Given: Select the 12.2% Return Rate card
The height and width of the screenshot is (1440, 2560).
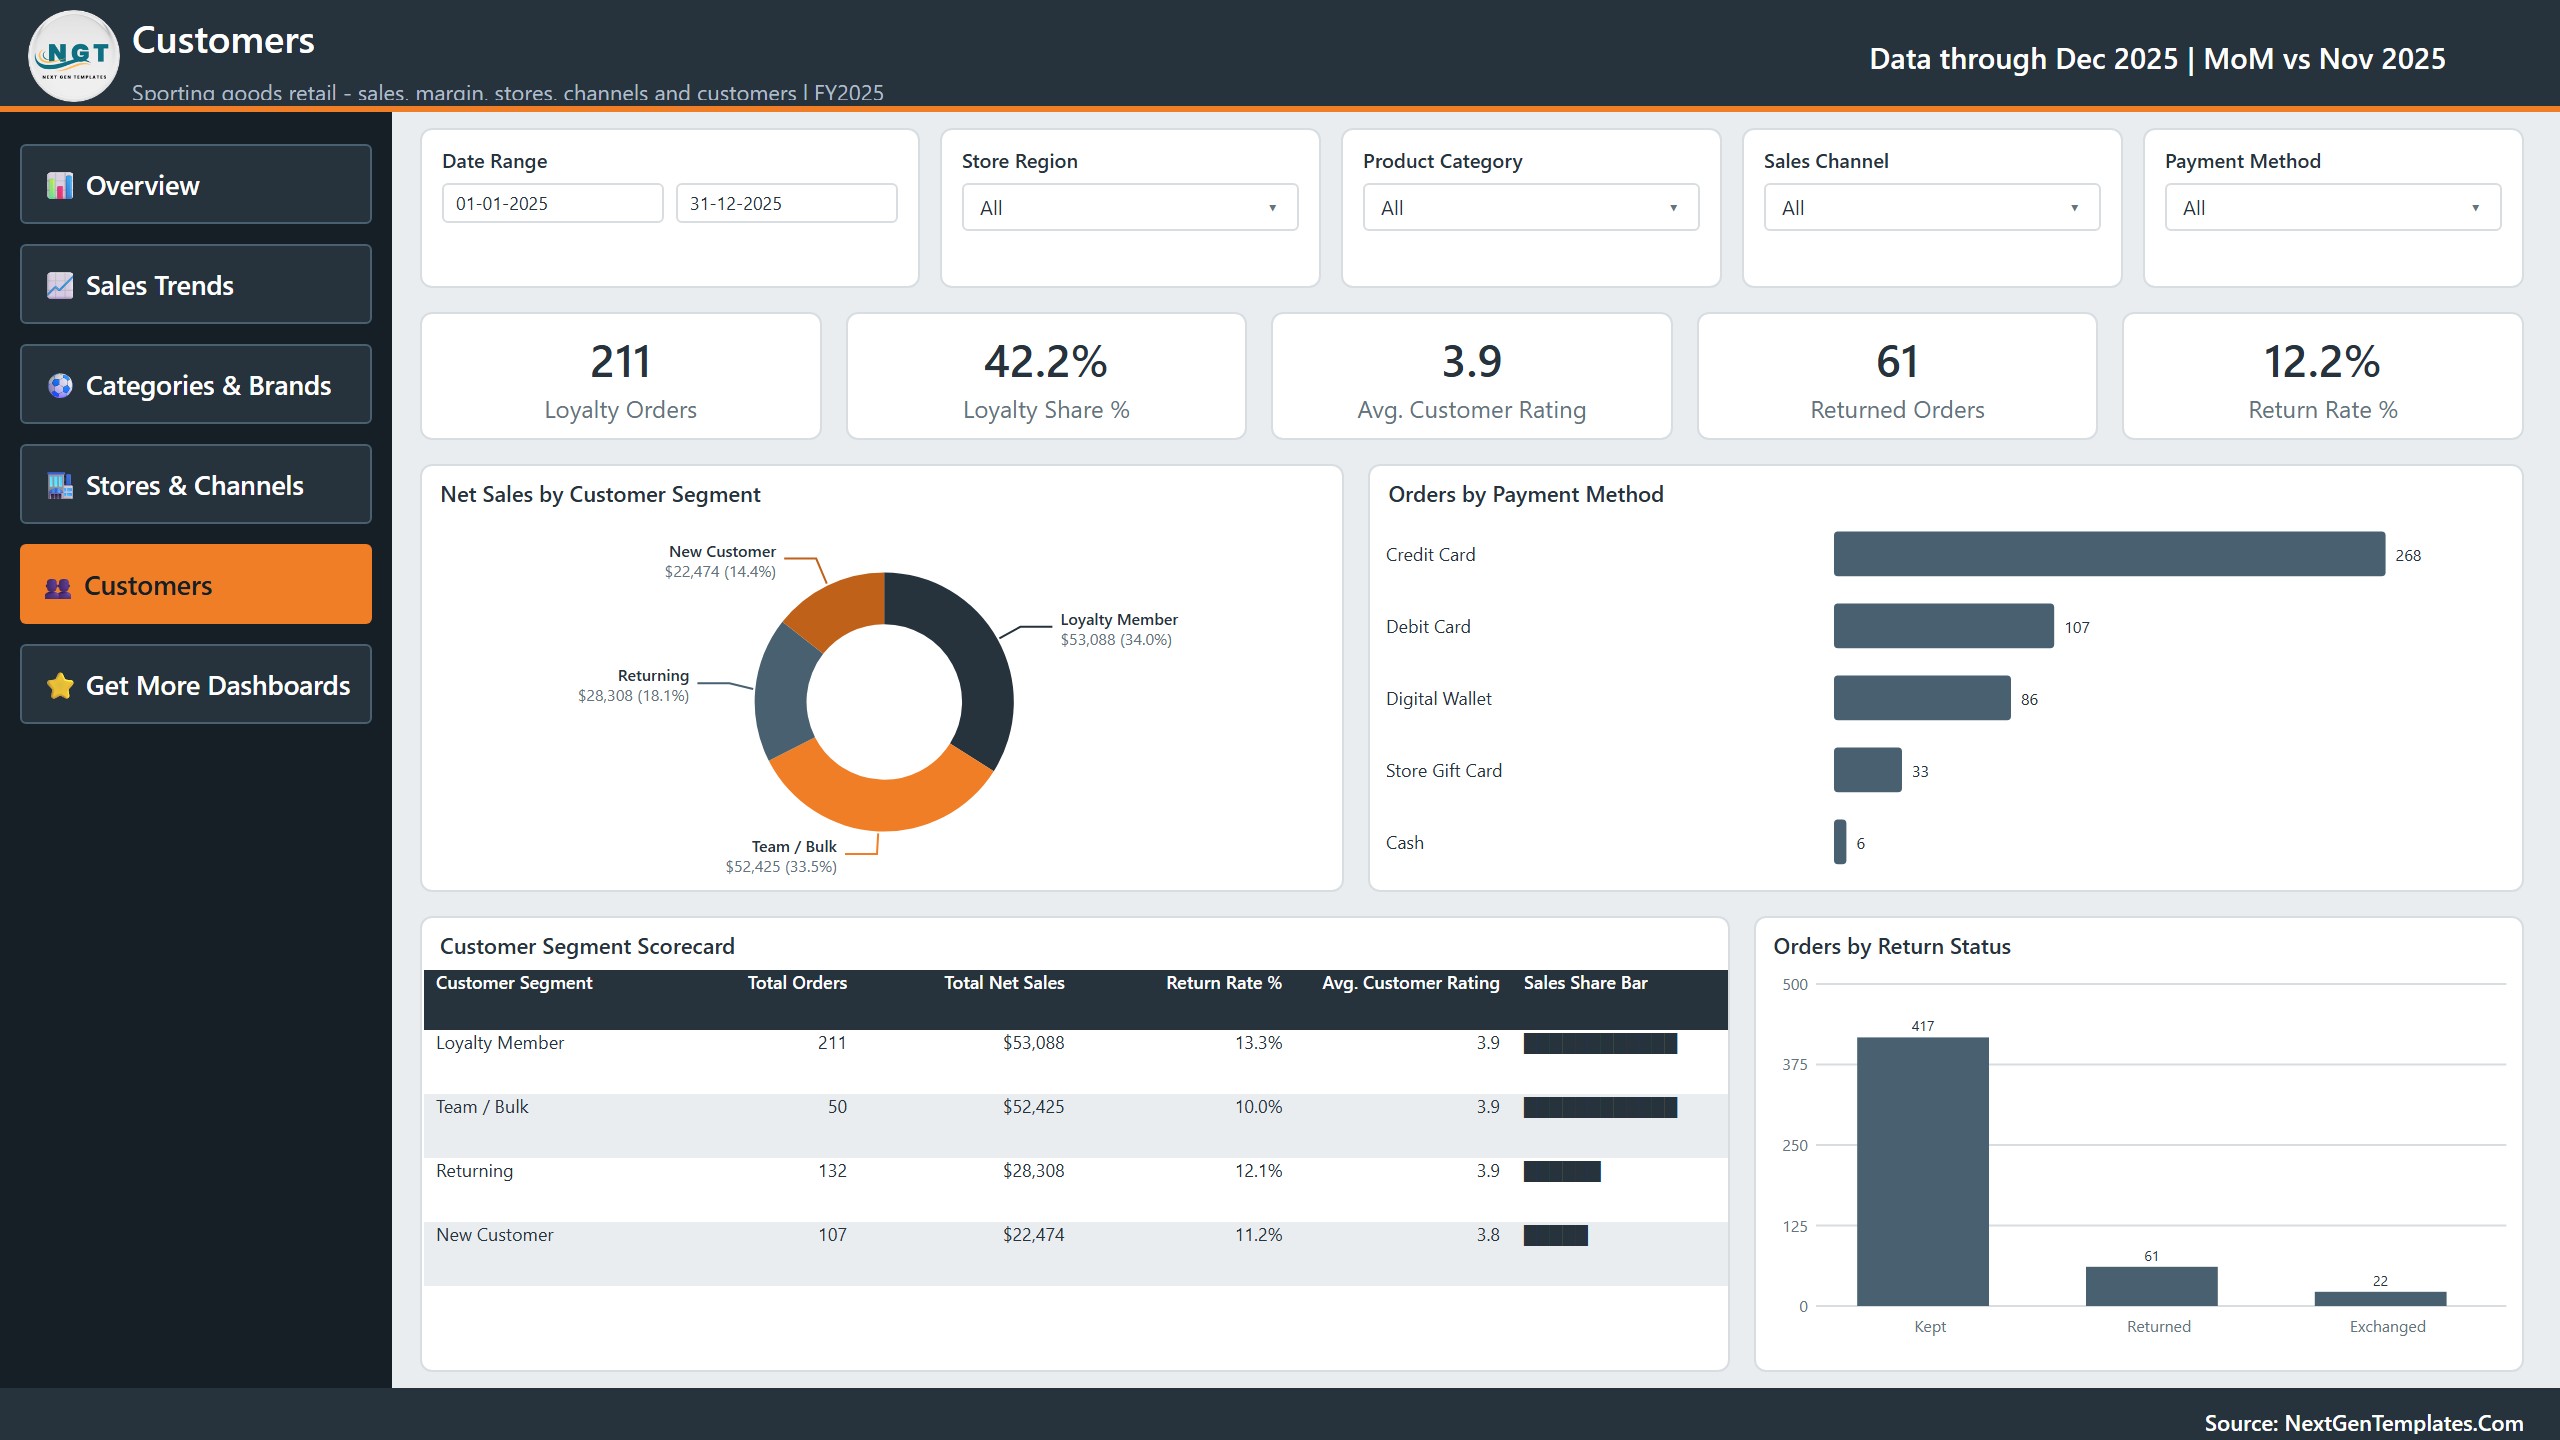Looking at the screenshot, I should (2323, 376).
